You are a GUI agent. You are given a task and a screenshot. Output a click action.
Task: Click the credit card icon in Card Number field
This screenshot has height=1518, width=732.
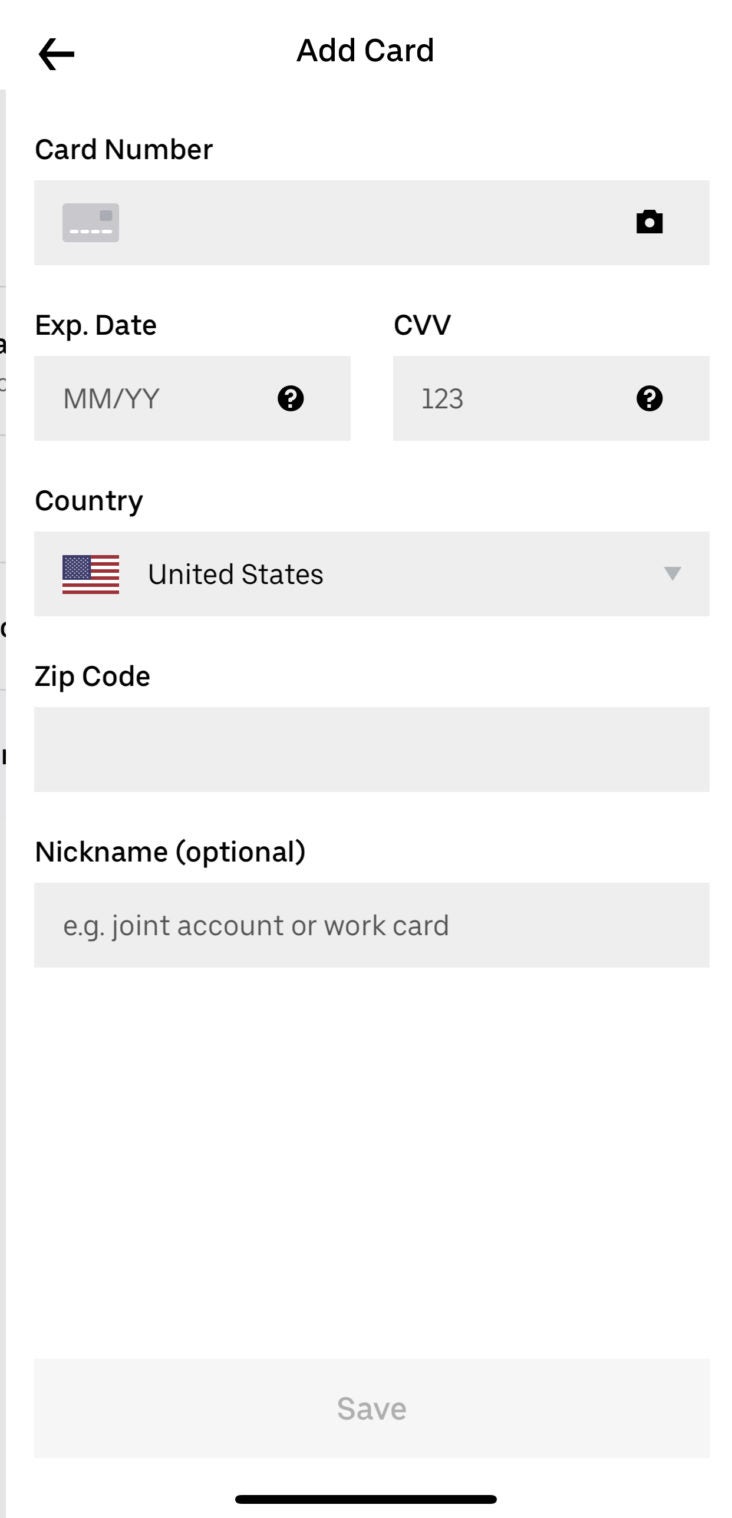tap(91, 222)
